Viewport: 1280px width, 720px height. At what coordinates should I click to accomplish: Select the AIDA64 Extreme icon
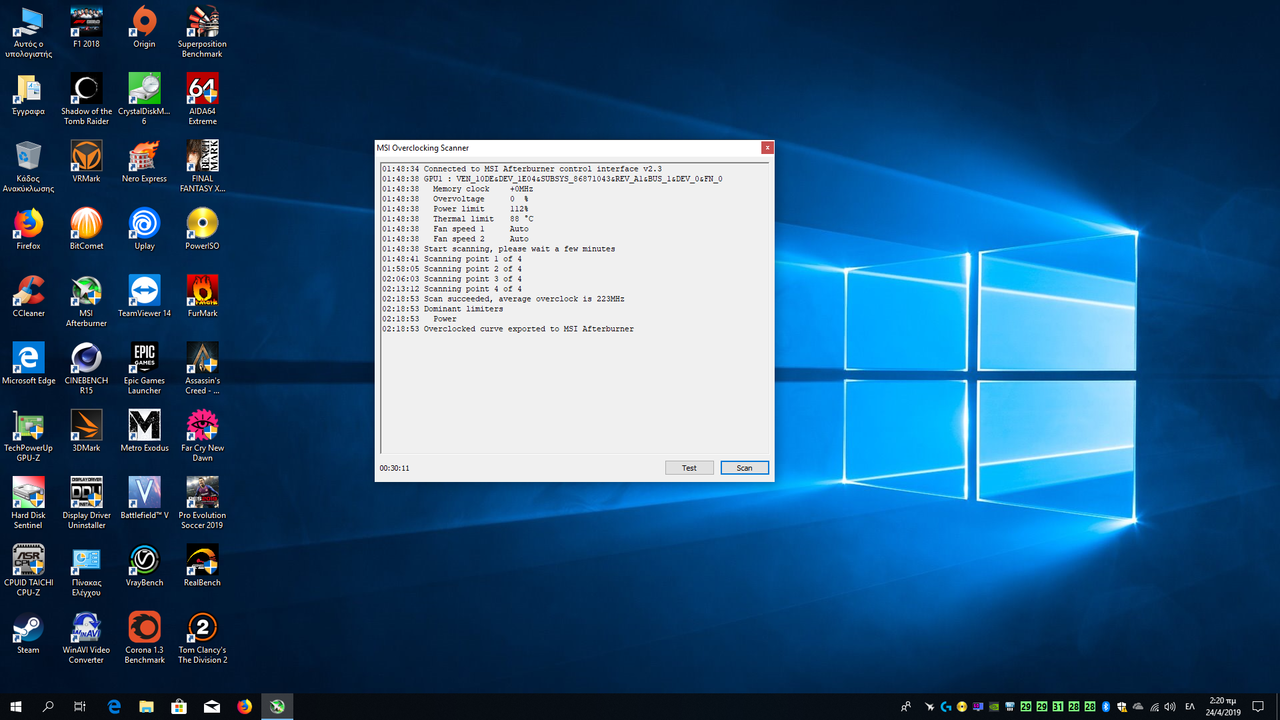(202, 99)
